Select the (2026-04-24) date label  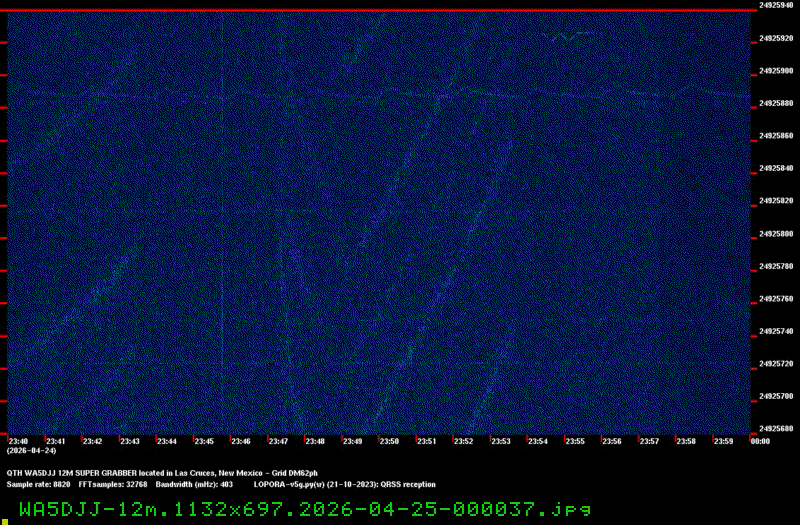pos(32,451)
